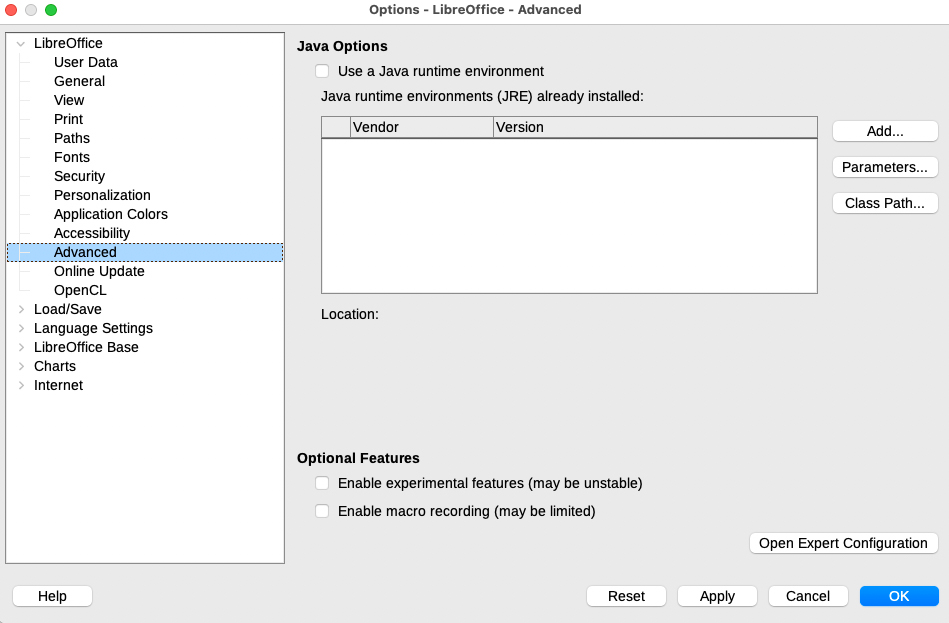Viewport: 949px width, 623px height.
Task: Select User Data in options tree
Action: (x=85, y=62)
